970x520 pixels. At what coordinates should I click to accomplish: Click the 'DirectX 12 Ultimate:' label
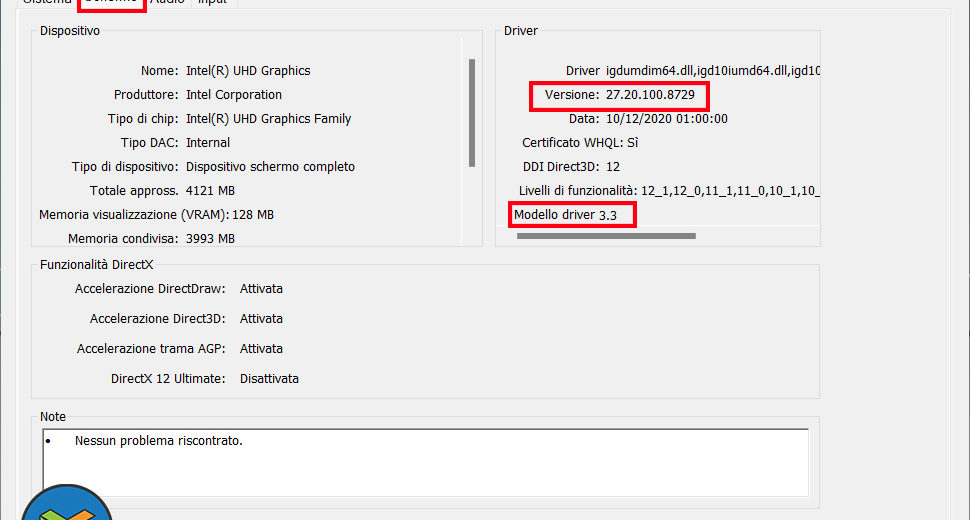coord(168,378)
